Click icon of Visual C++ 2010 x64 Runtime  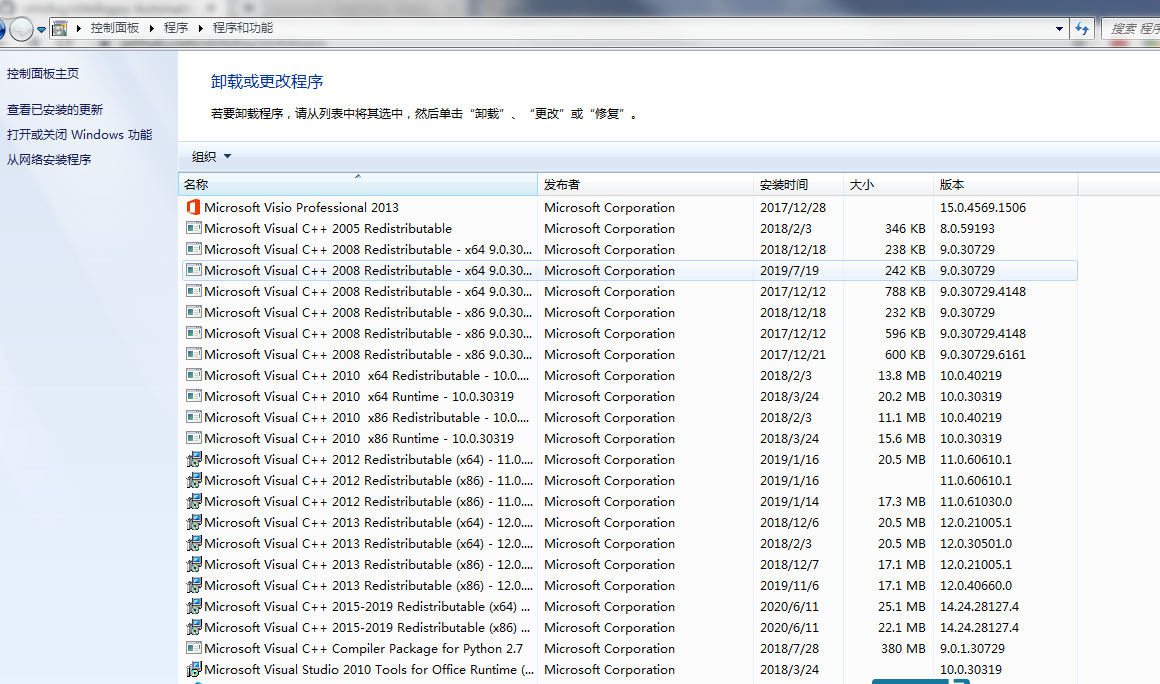click(x=194, y=396)
